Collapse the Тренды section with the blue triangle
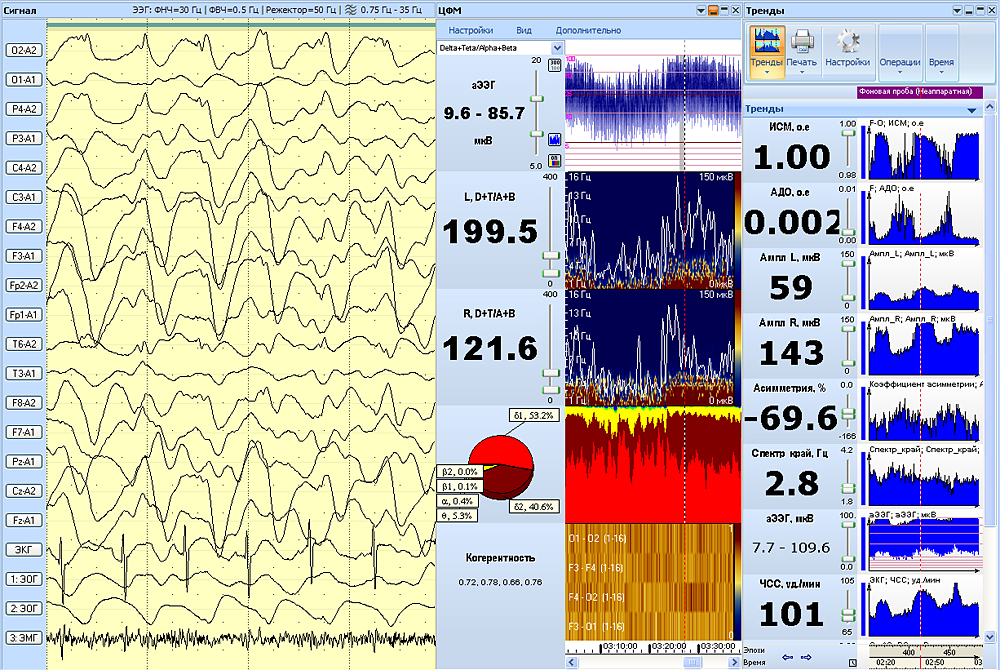Image resolution: width=1000 pixels, height=670 pixels. (972, 110)
